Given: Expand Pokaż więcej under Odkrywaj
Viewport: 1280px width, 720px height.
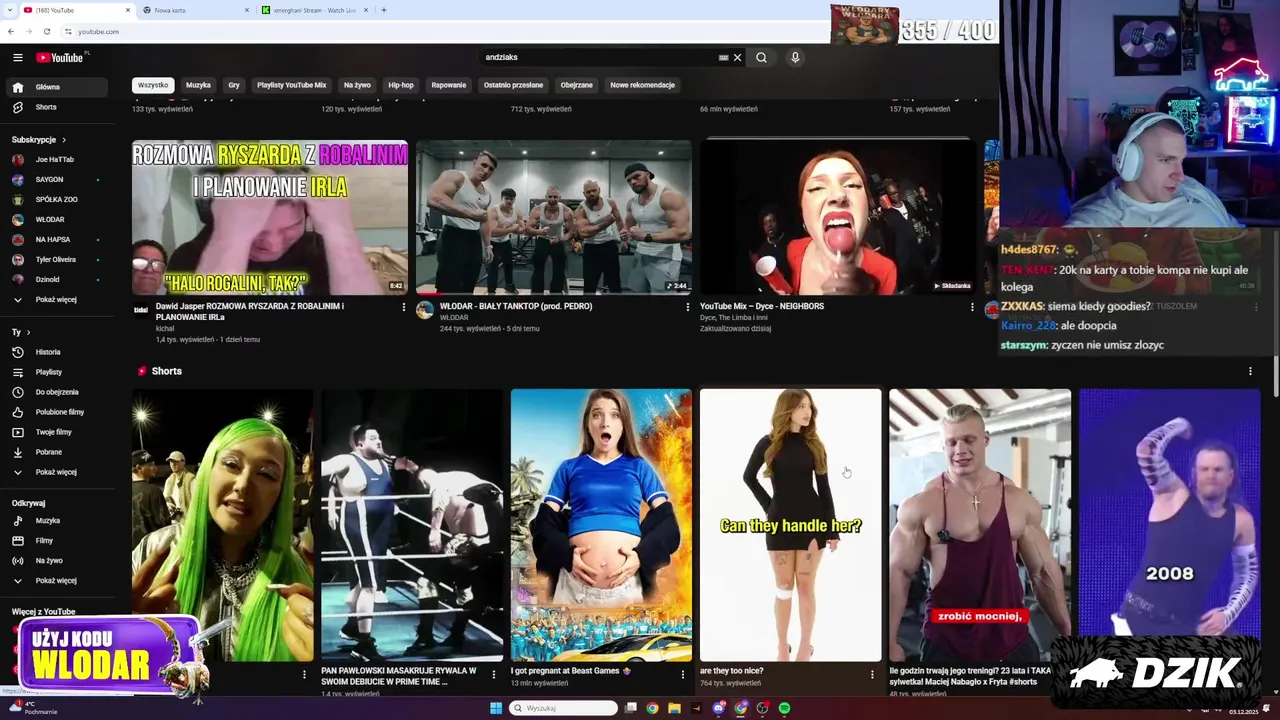Looking at the screenshot, I should (x=55, y=581).
